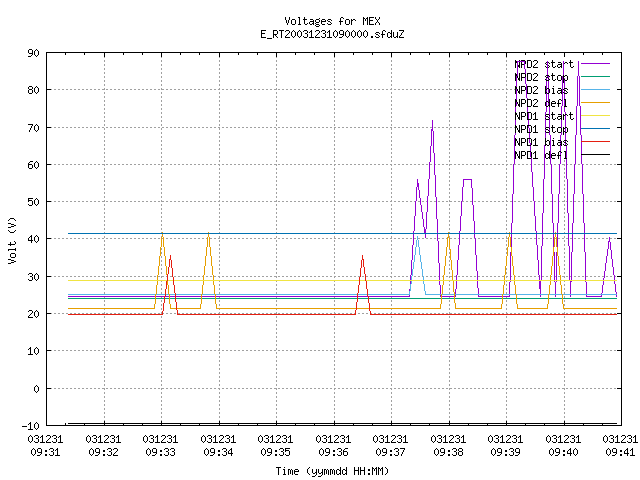Click the x-axis time label 09:32
640x480 pixels.
point(103,452)
